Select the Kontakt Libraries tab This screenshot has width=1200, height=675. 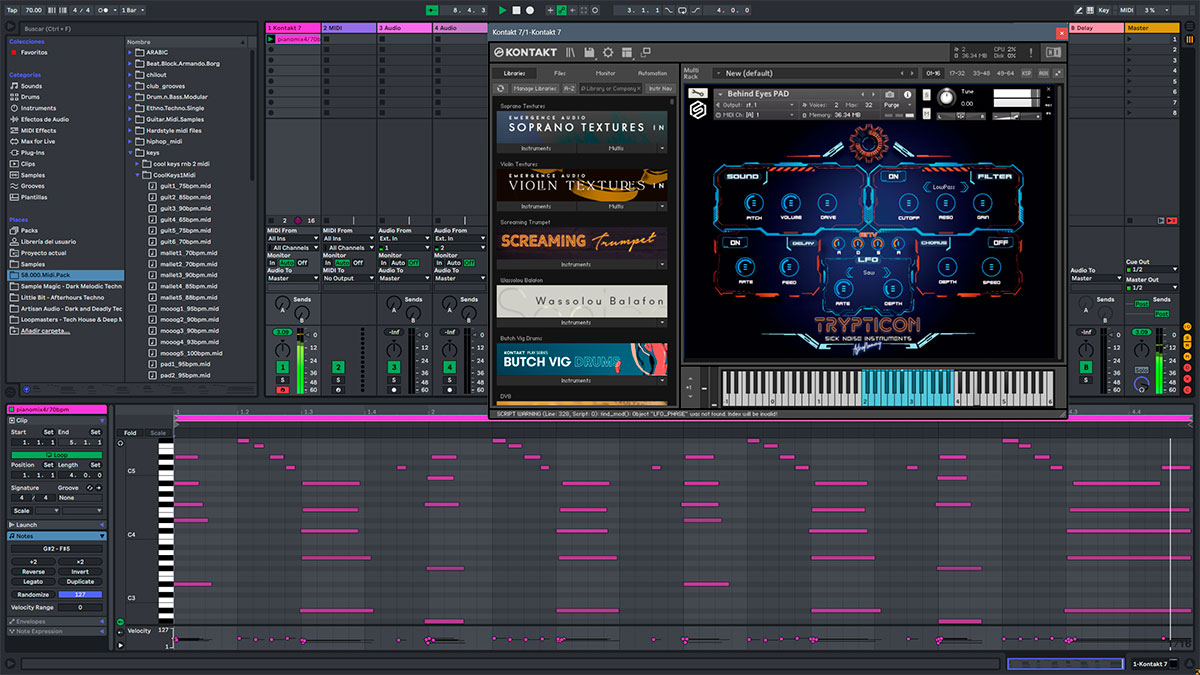tap(514, 73)
